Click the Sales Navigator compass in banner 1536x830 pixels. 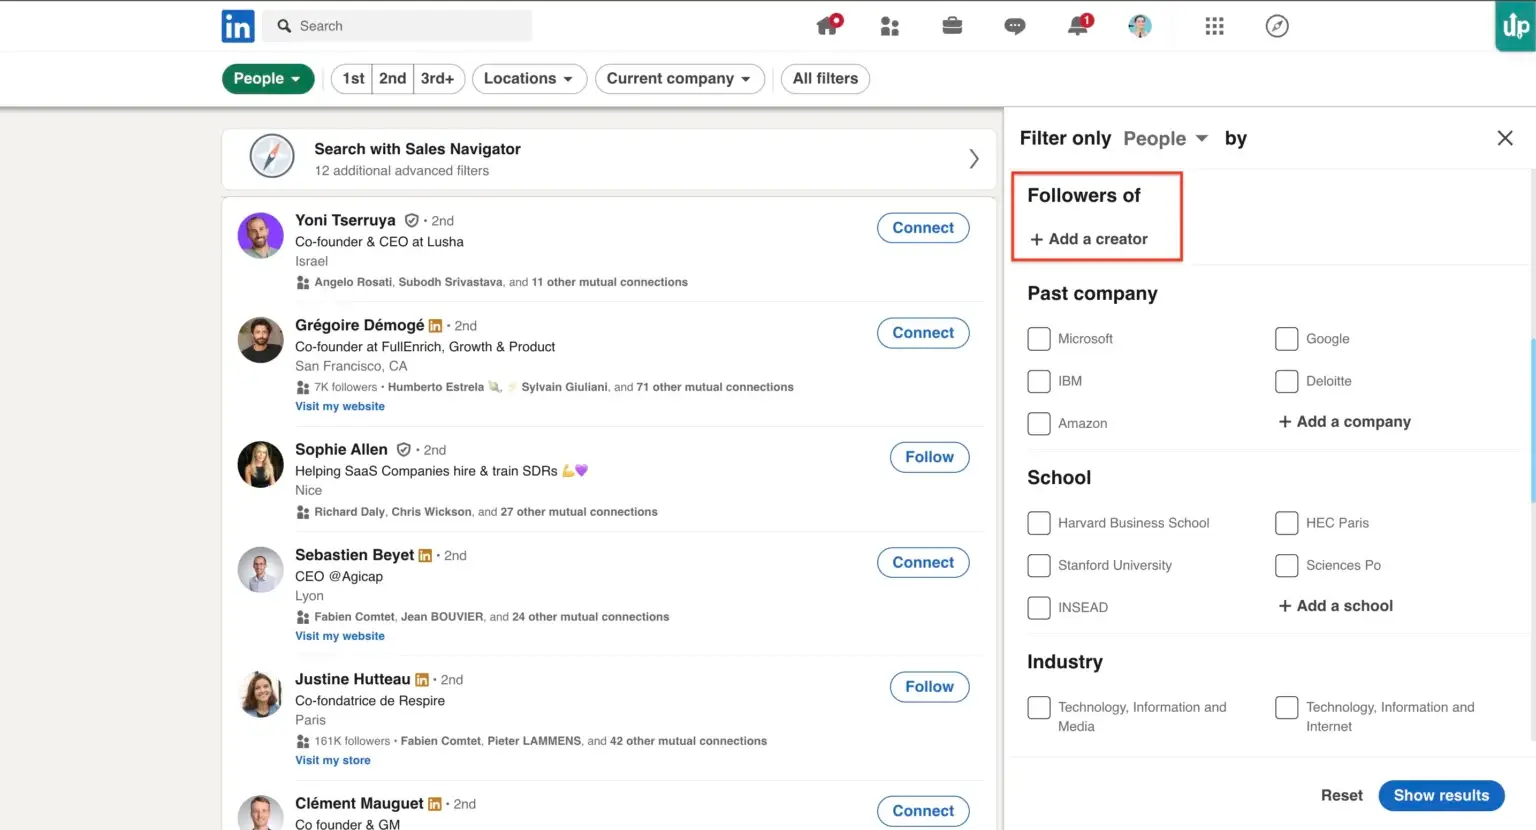tap(271, 156)
